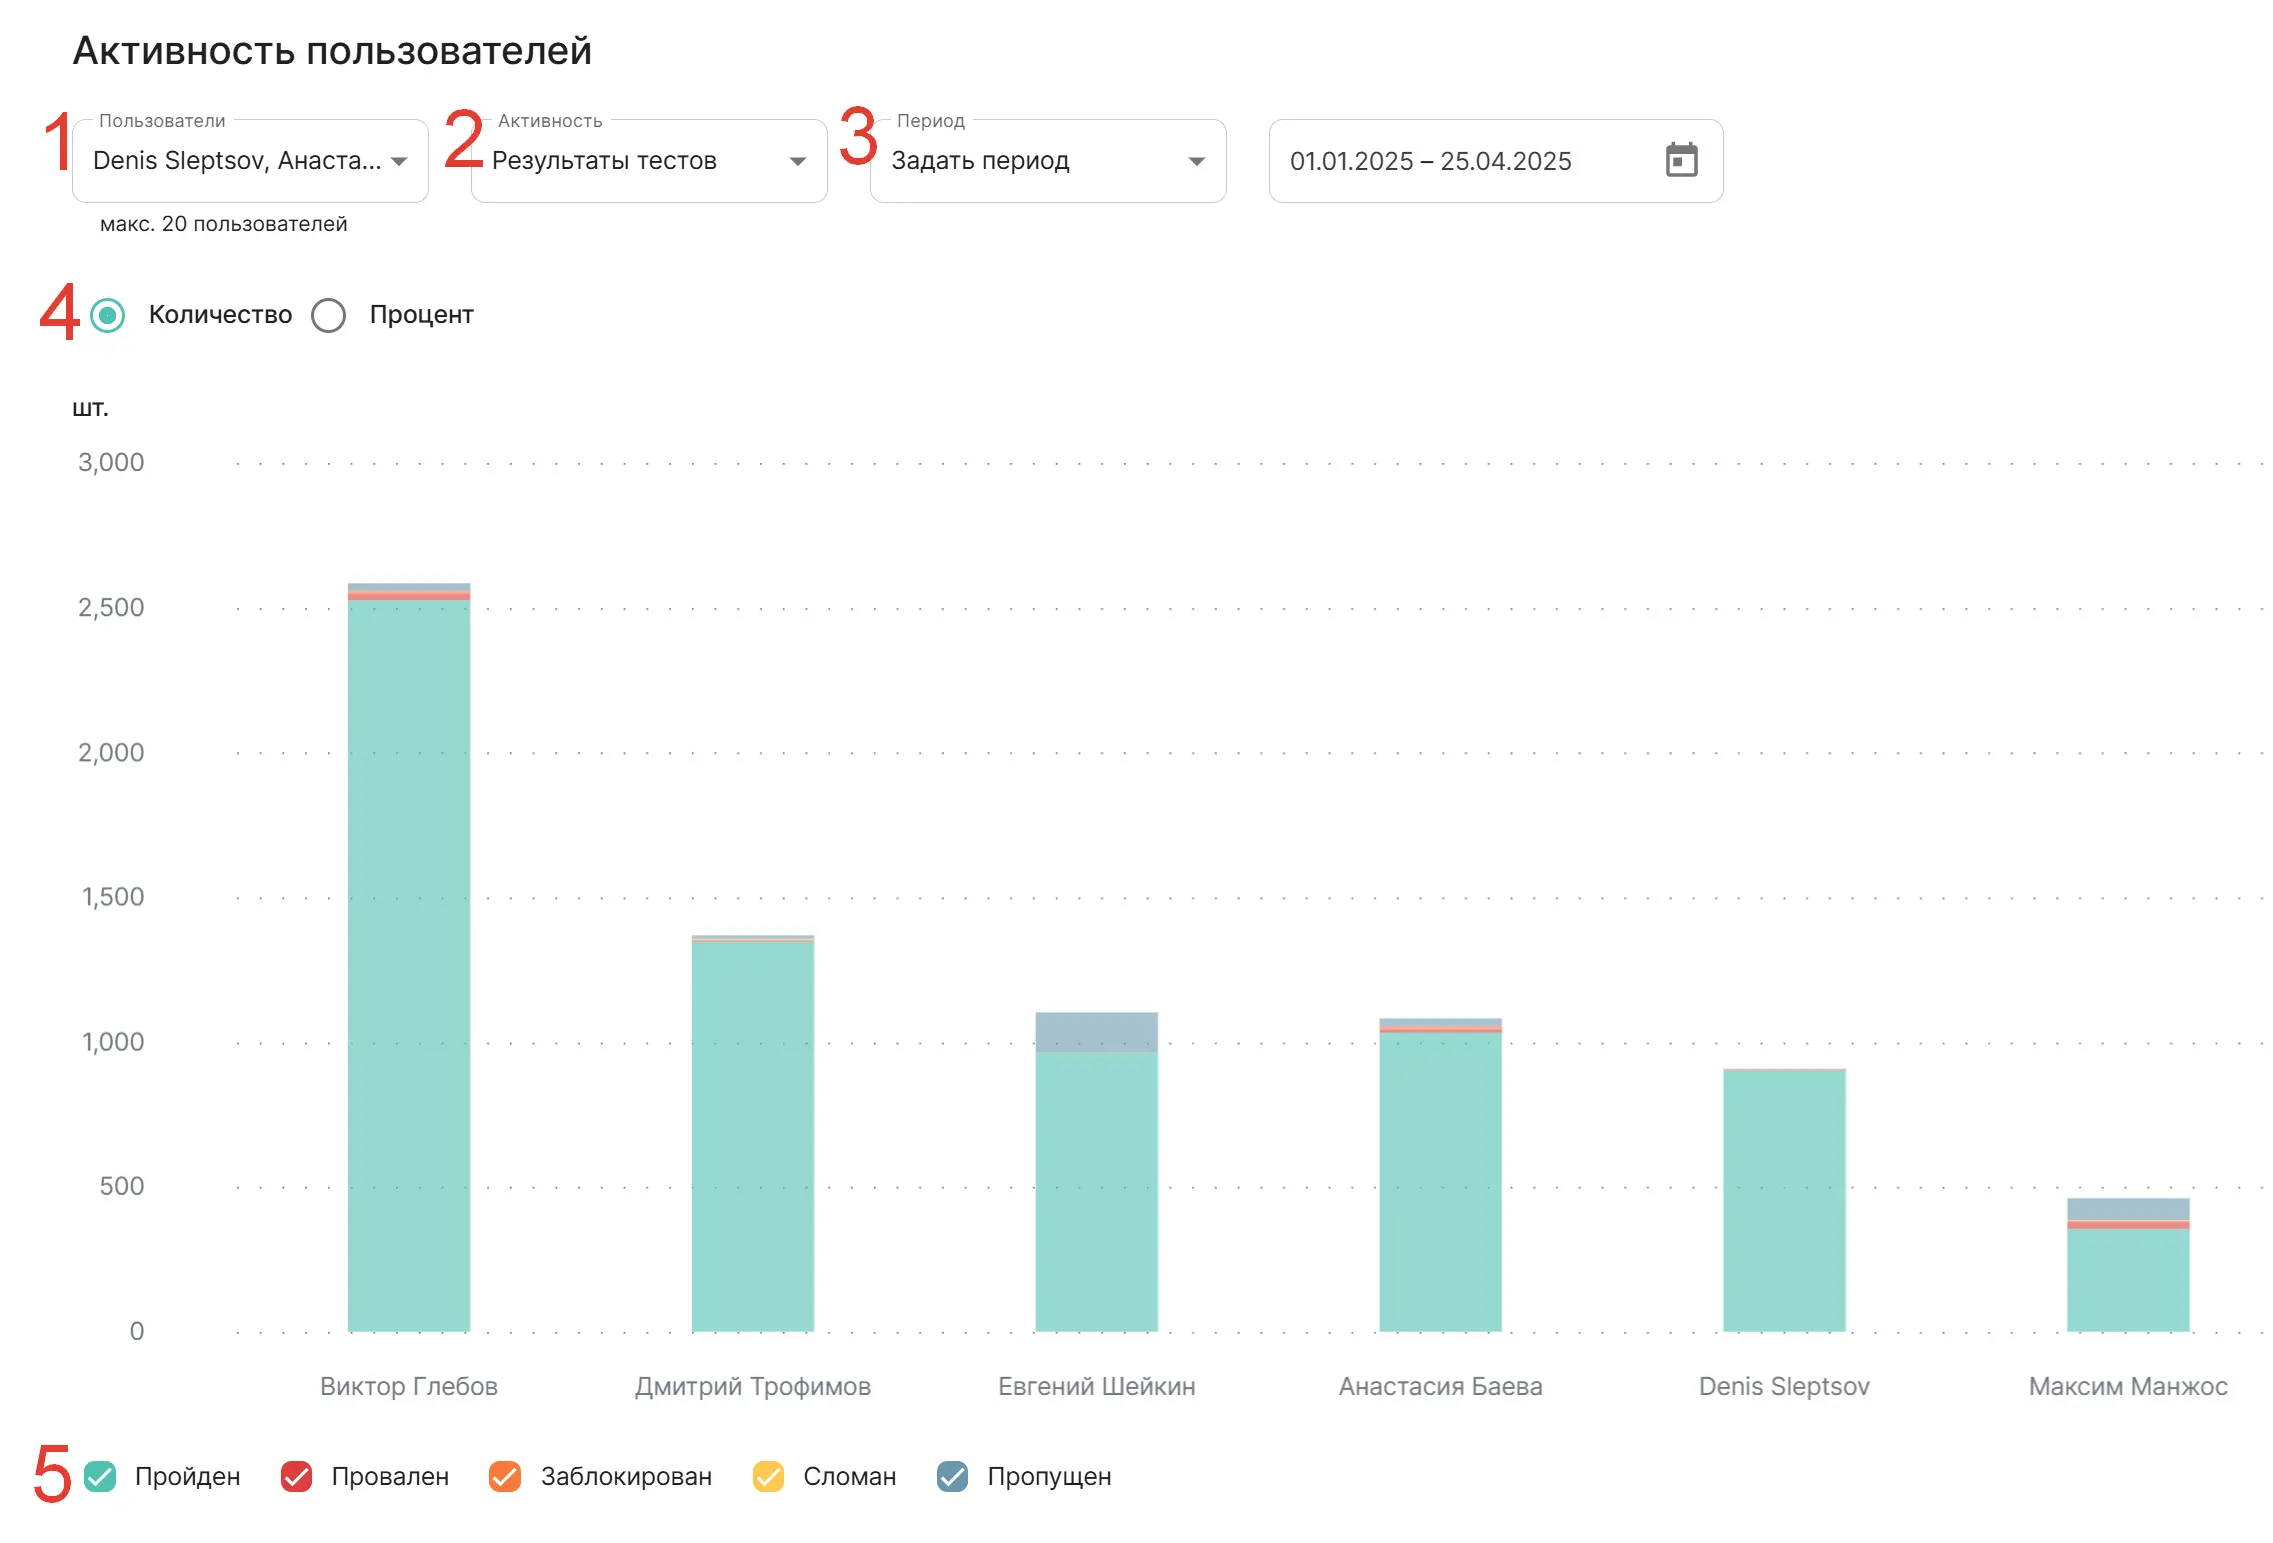
Task: Click the Анастасия Баева bar
Action: coord(1440,1180)
